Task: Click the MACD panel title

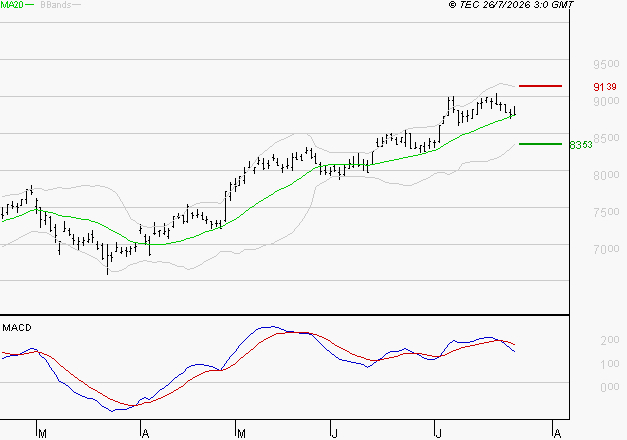Action: tap(17, 328)
